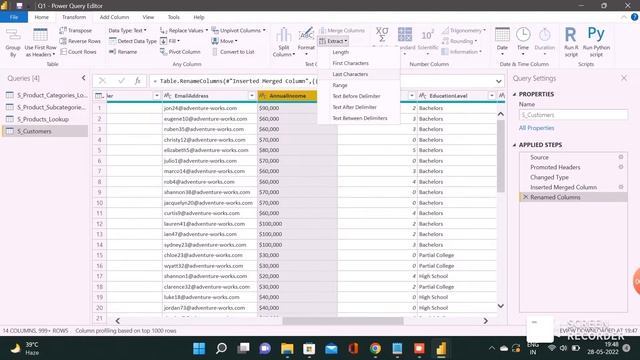Image resolution: width=640 pixels, height=360 pixels.
Task: Open Inserted Merged Column step settings gear
Action: (x=621, y=187)
